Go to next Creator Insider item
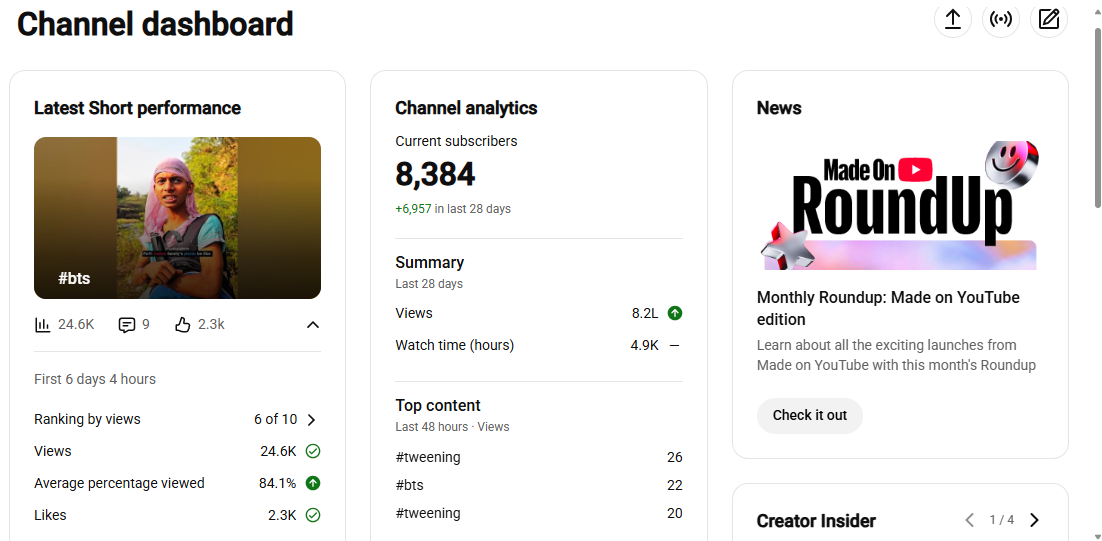 1034,520
